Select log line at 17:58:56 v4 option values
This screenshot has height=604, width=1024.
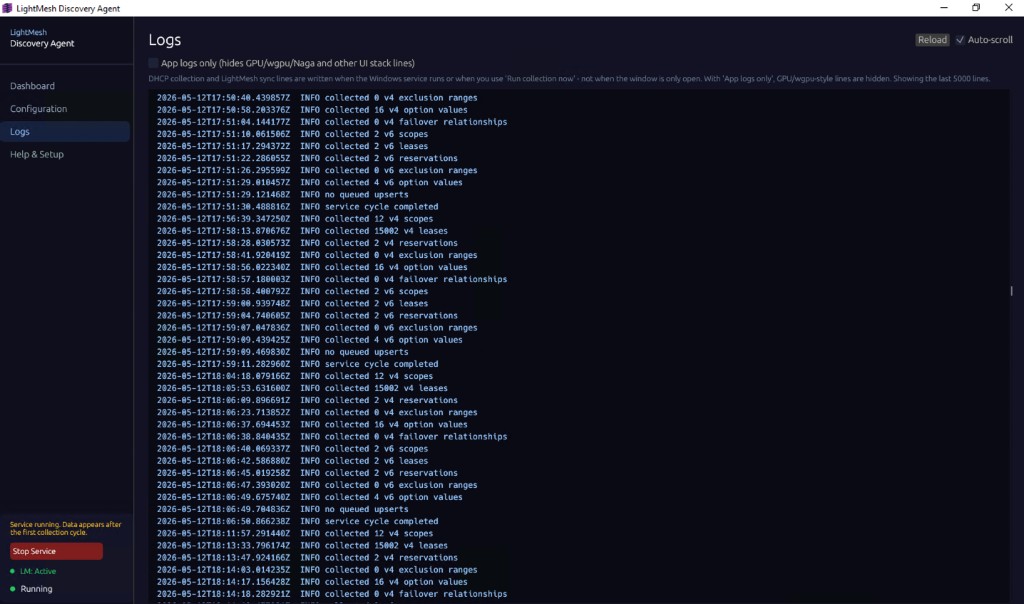point(312,267)
